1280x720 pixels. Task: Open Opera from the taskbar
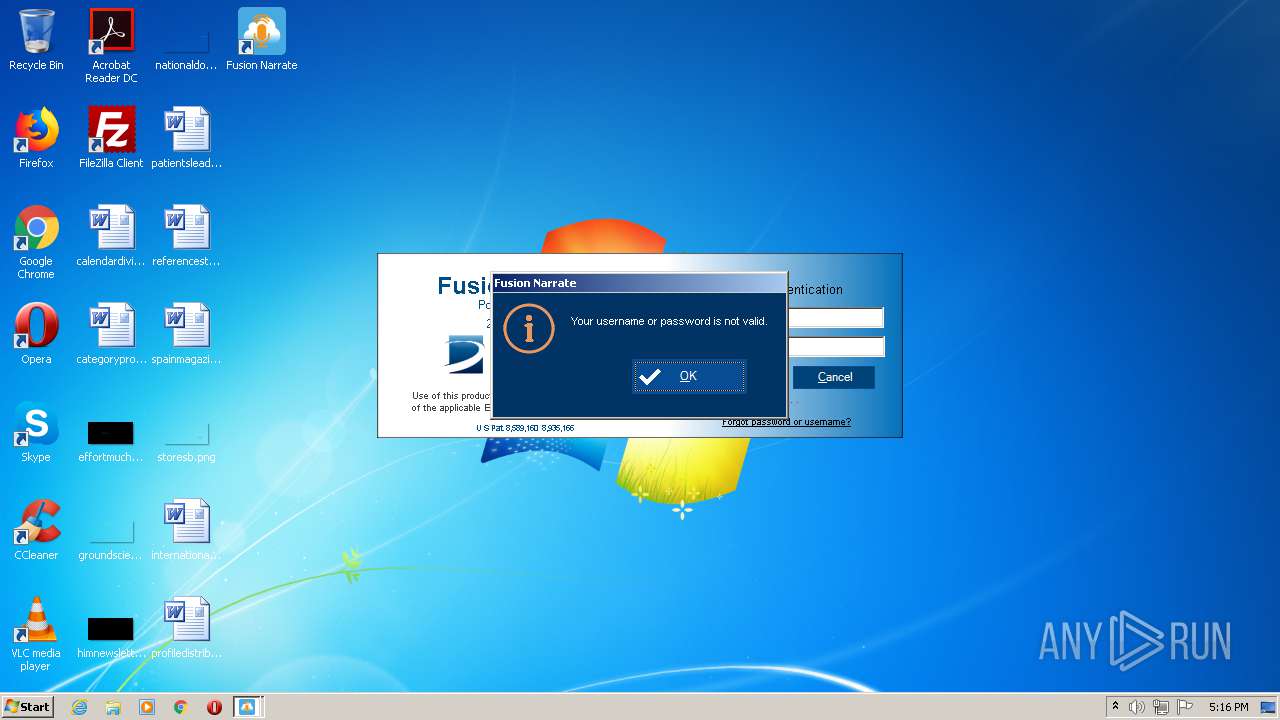(214, 707)
